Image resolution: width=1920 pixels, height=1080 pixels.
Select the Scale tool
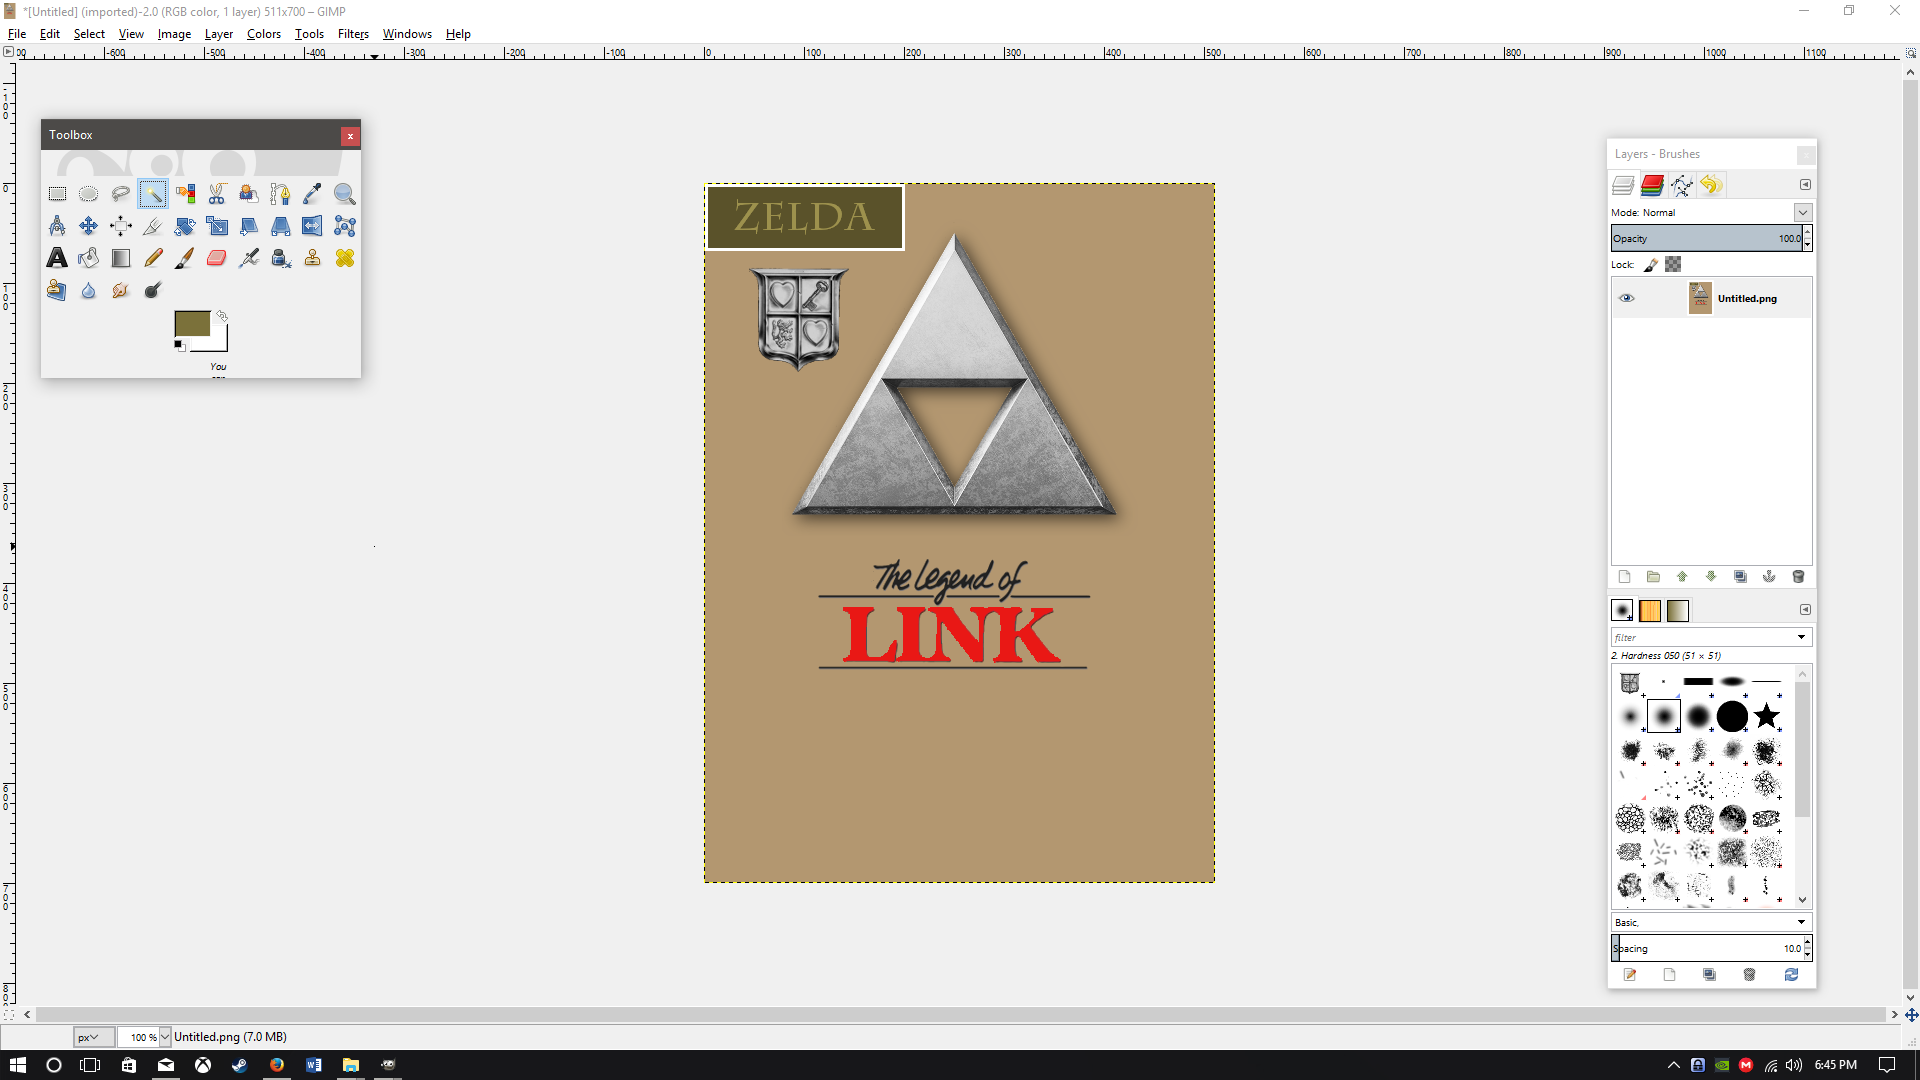217,226
